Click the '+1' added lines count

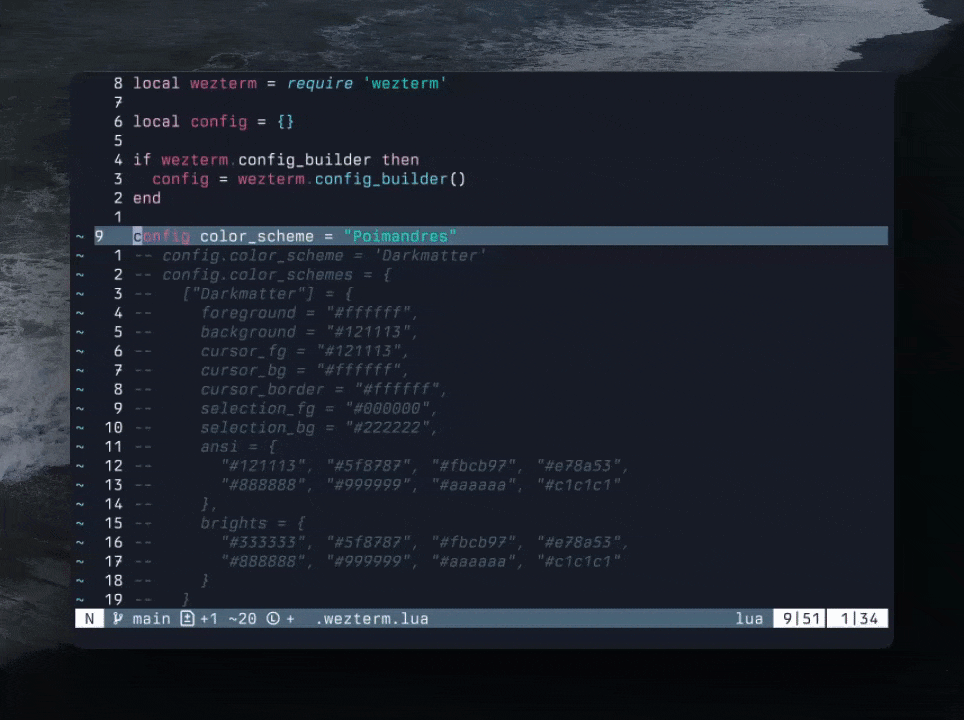[208, 619]
